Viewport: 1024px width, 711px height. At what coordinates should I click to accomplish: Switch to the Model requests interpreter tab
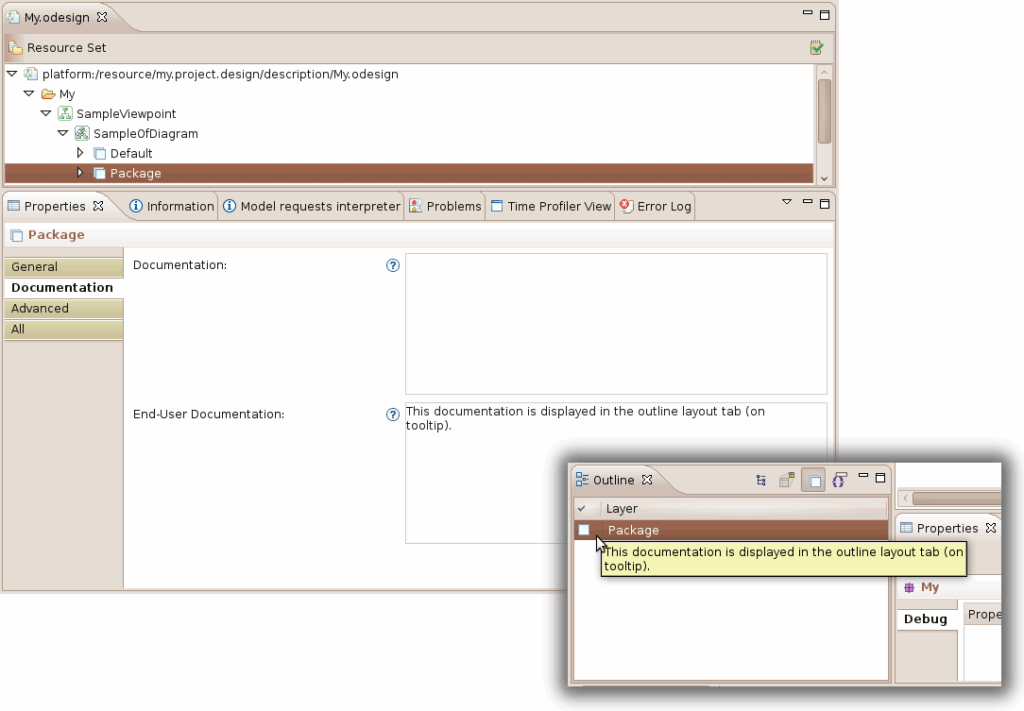click(x=311, y=206)
